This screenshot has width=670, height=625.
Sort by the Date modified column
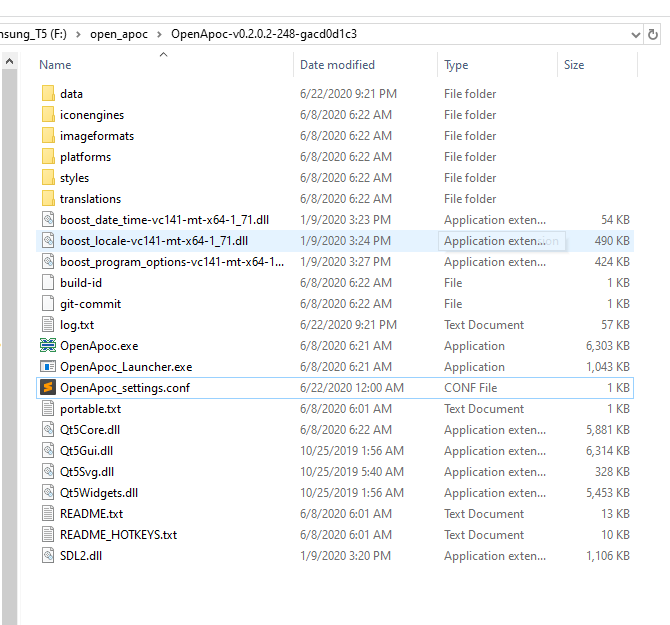pyautogui.click(x=337, y=65)
